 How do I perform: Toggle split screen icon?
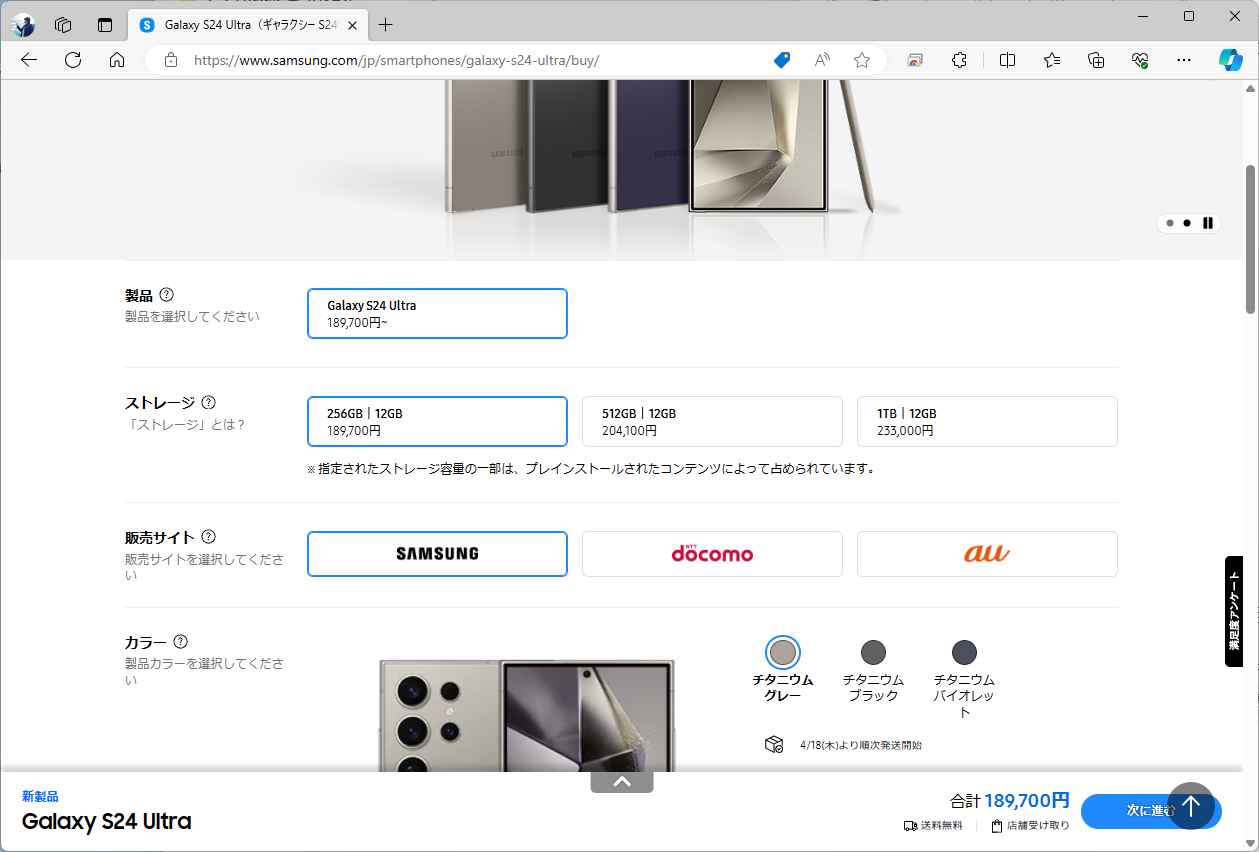1007,60
